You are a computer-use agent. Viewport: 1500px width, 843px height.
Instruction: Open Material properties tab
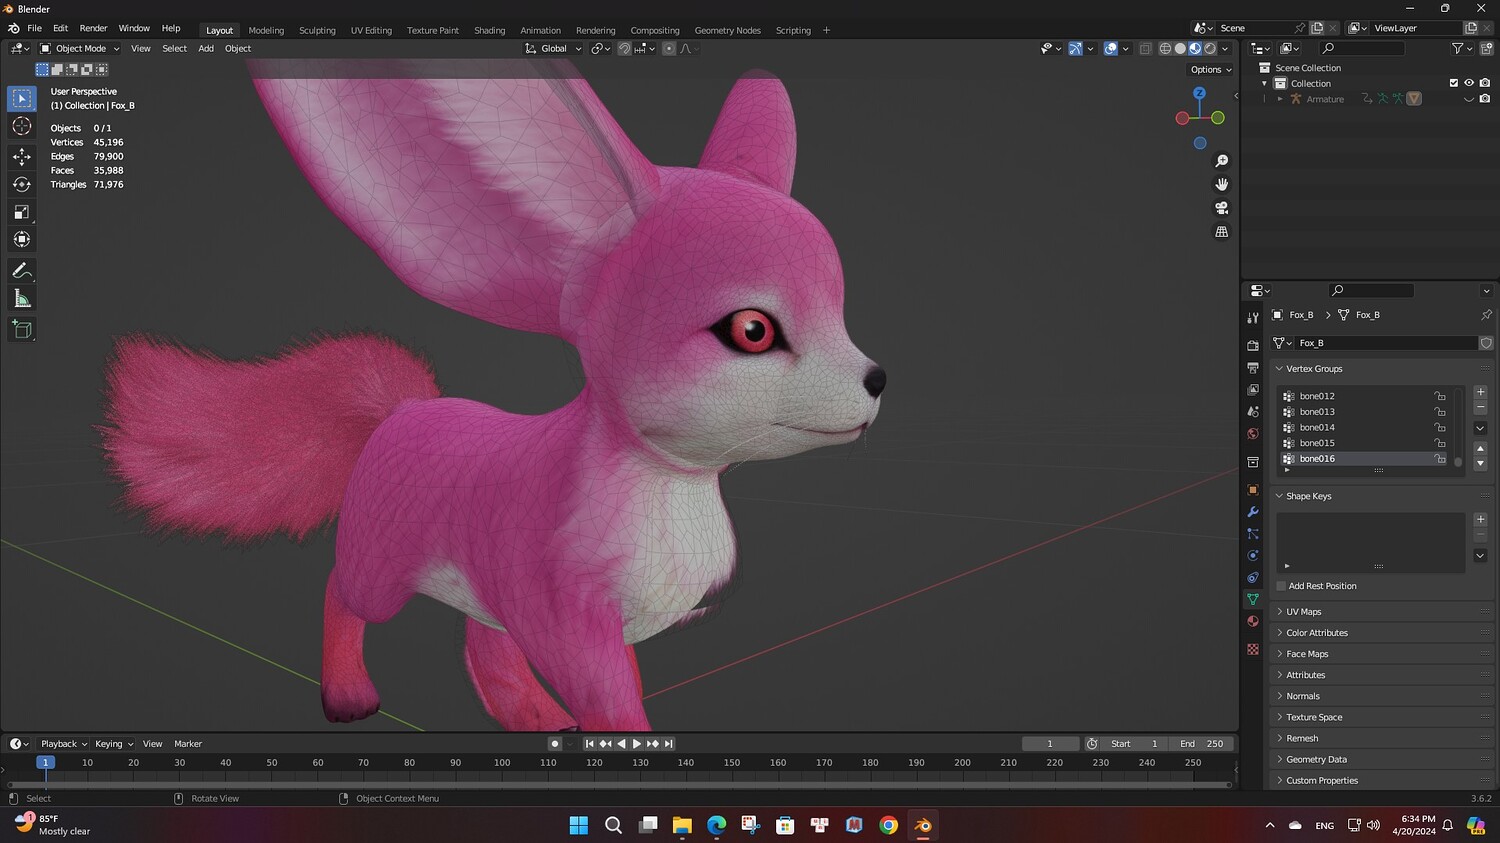(1253, 621)
